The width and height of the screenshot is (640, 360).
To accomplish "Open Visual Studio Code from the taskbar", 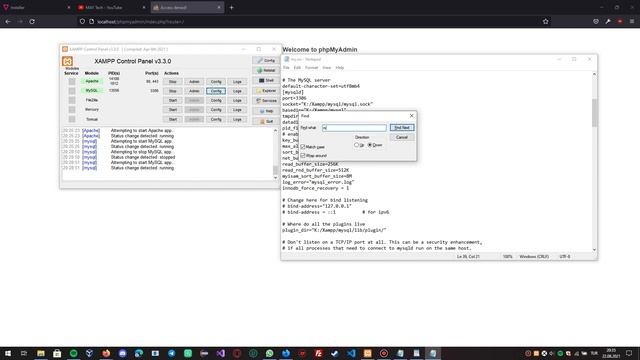I will [x=351, y=353].
